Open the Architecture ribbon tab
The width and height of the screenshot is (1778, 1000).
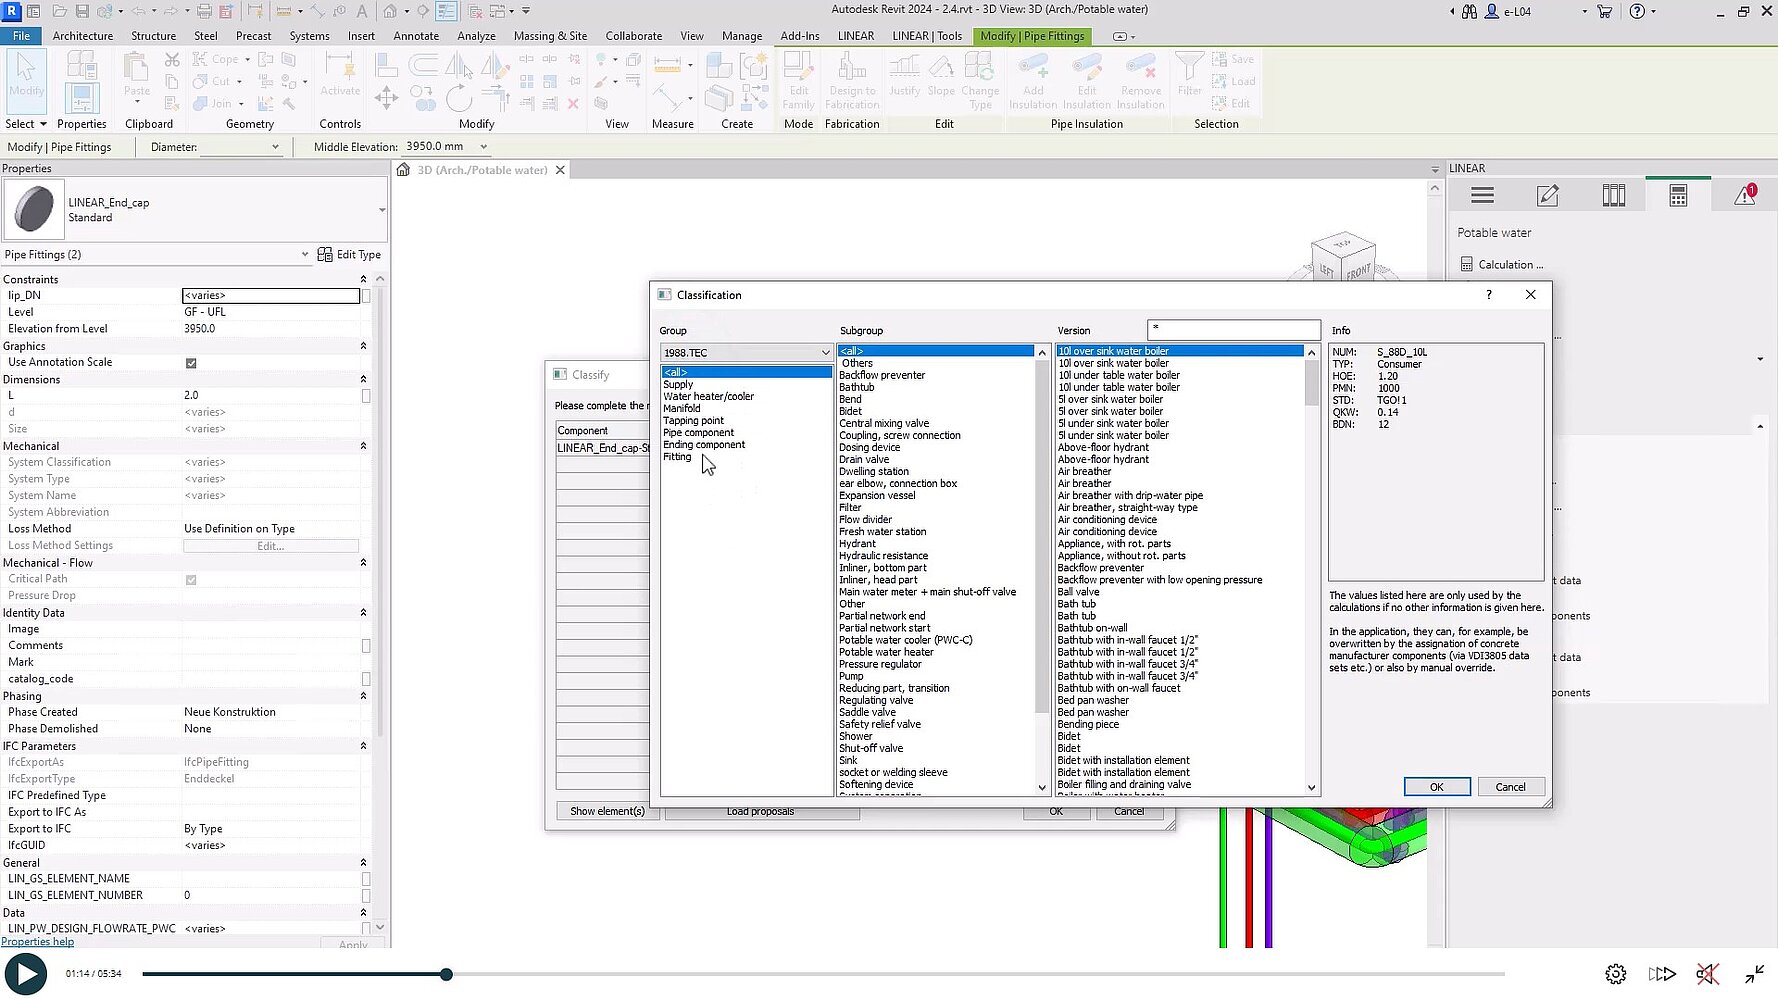pyautogui.click(x=83, y=36)
